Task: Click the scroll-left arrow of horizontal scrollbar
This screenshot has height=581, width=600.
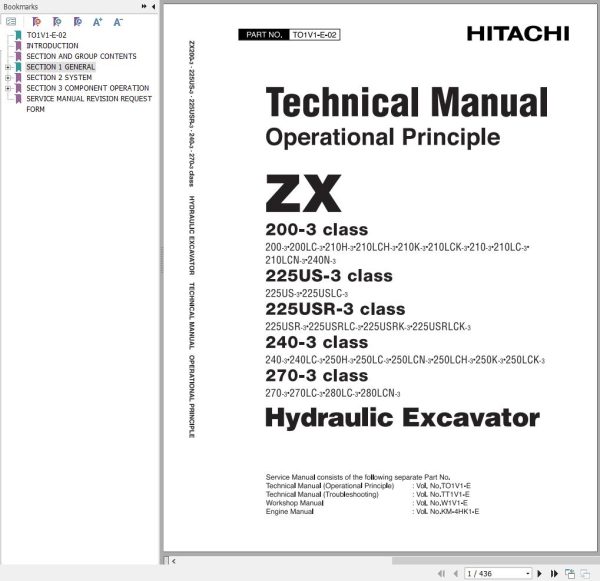Action: 174,561
